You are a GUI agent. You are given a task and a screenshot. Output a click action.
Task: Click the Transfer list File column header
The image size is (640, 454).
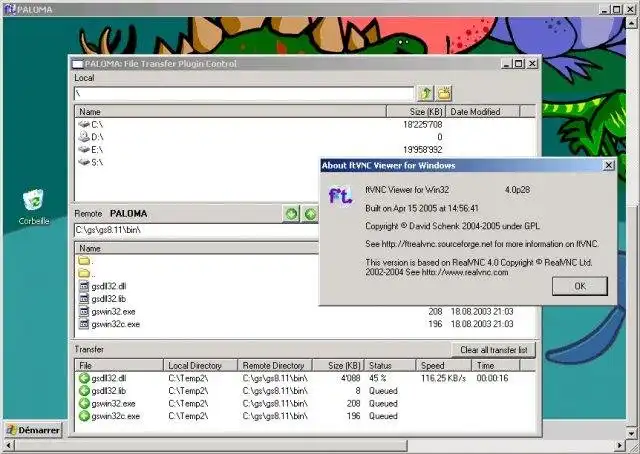point(119,365)
